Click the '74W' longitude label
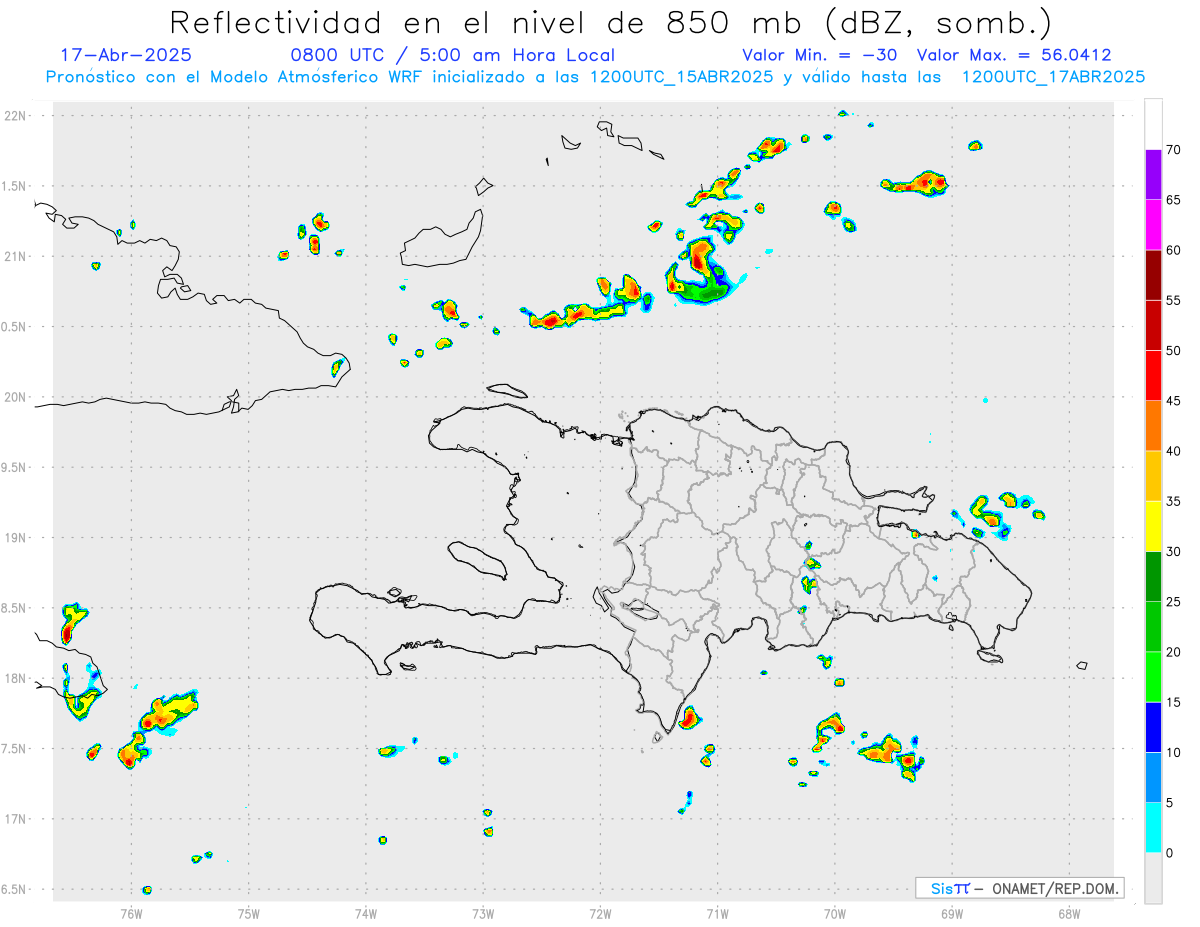Image resolution: width=1200 pixels, height=927 pixels. coord(366,913)
